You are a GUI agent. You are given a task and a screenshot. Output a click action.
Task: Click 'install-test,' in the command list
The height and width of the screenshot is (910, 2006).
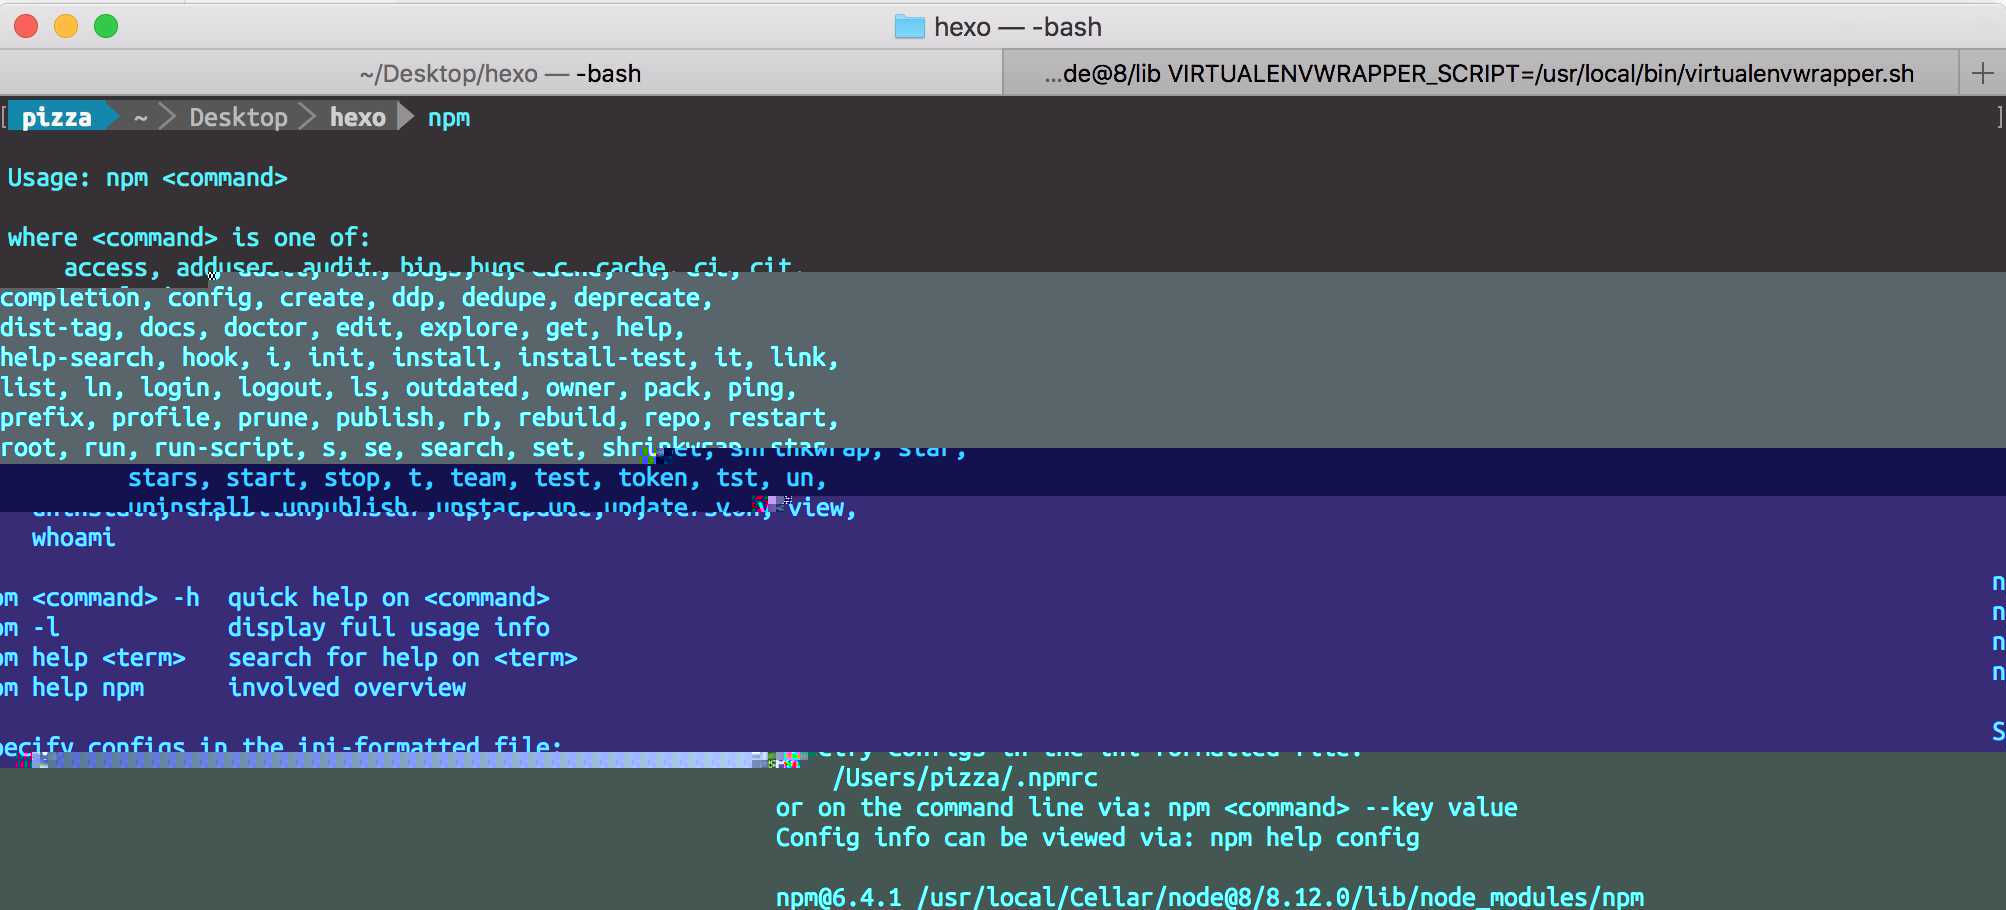608,358
